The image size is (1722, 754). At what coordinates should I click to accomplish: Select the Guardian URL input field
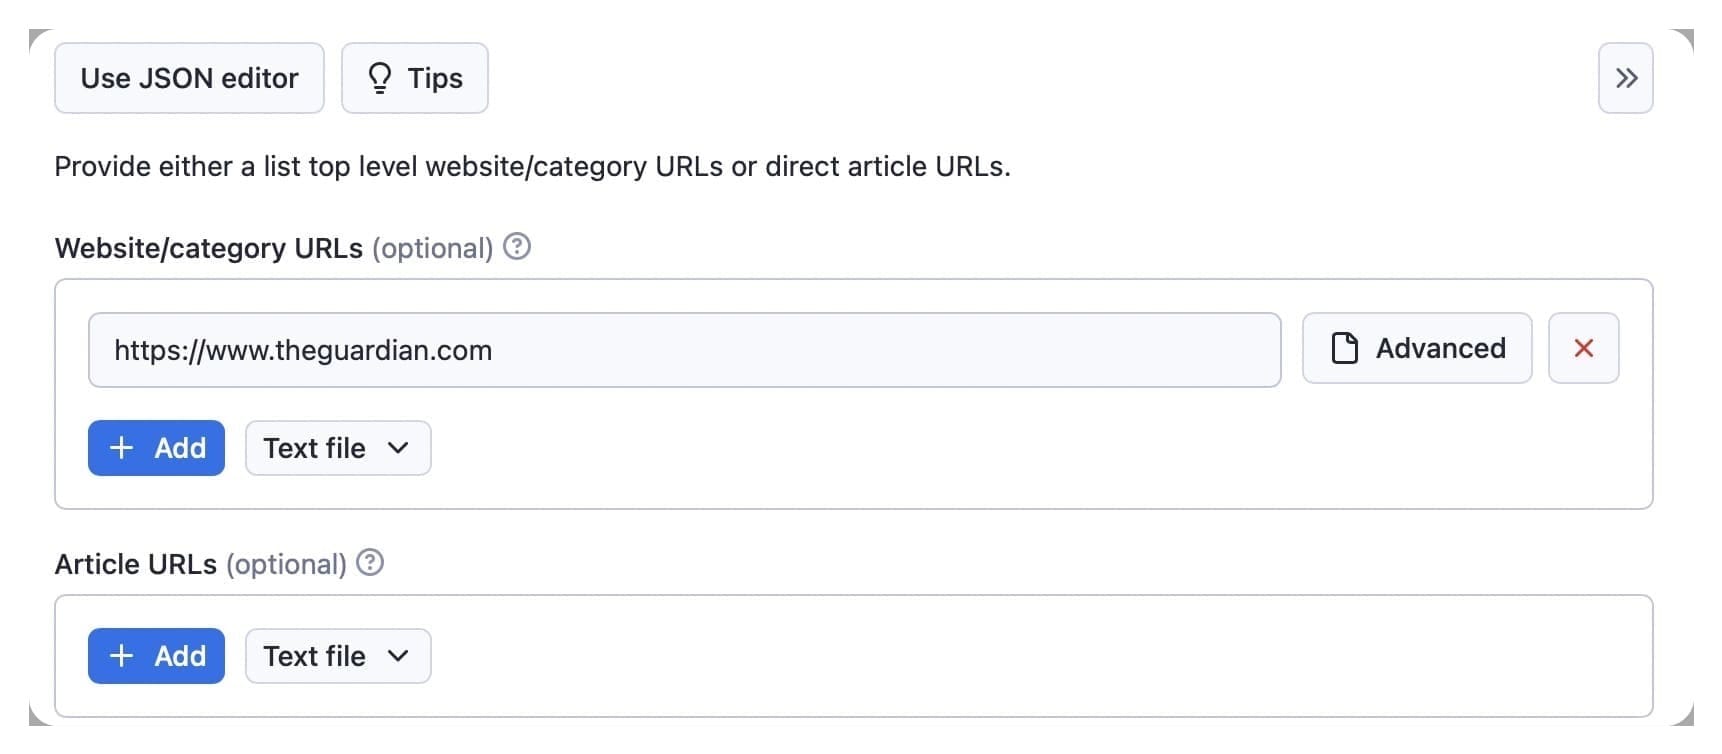click(684, 350)
